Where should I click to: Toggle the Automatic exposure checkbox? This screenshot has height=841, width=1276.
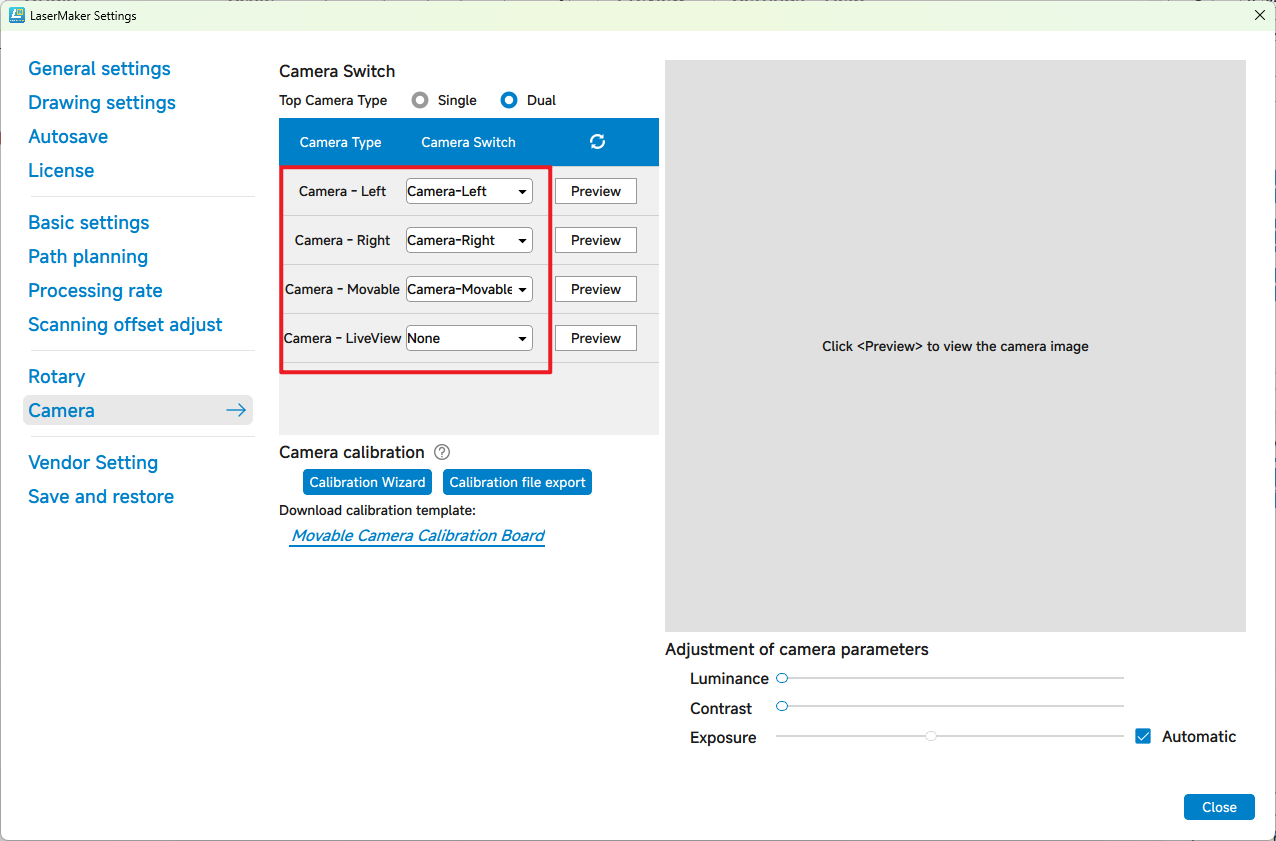coord(1144,737)
